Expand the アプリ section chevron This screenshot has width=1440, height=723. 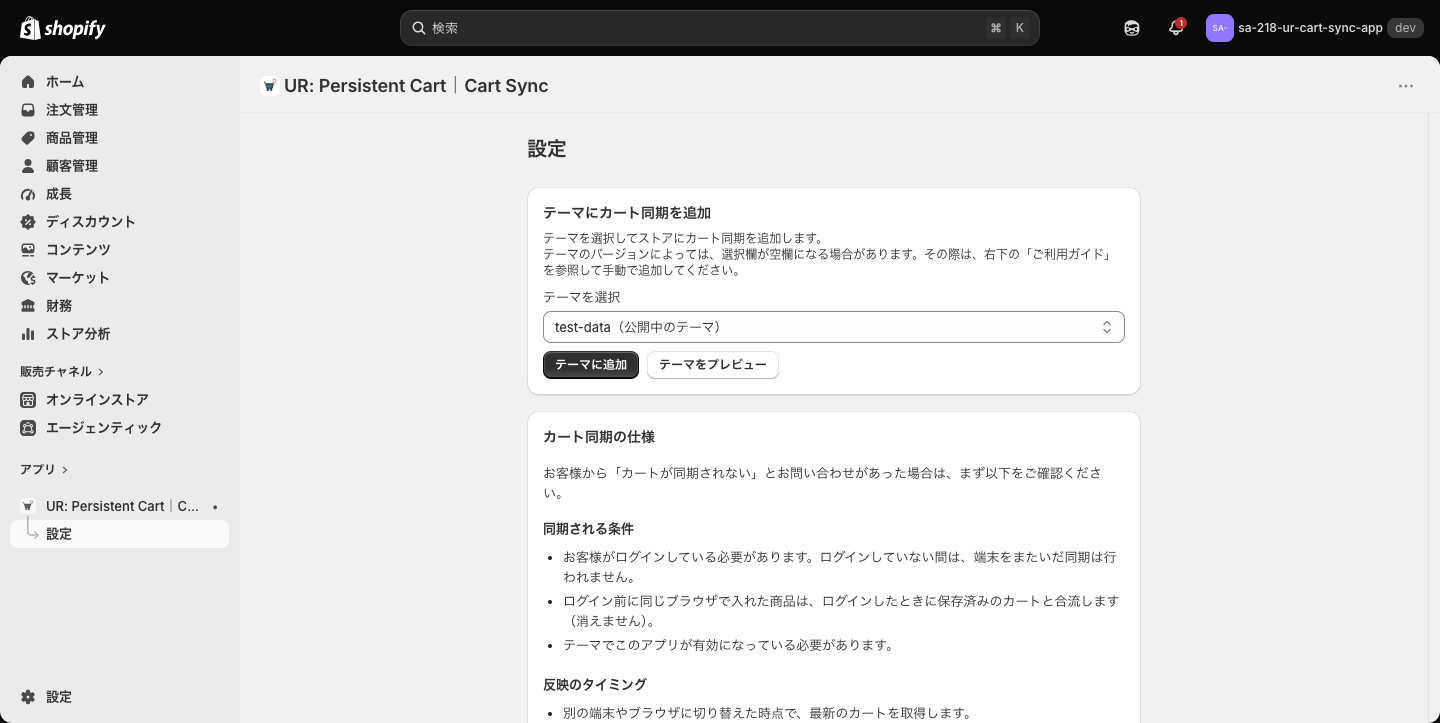point(65,470)
